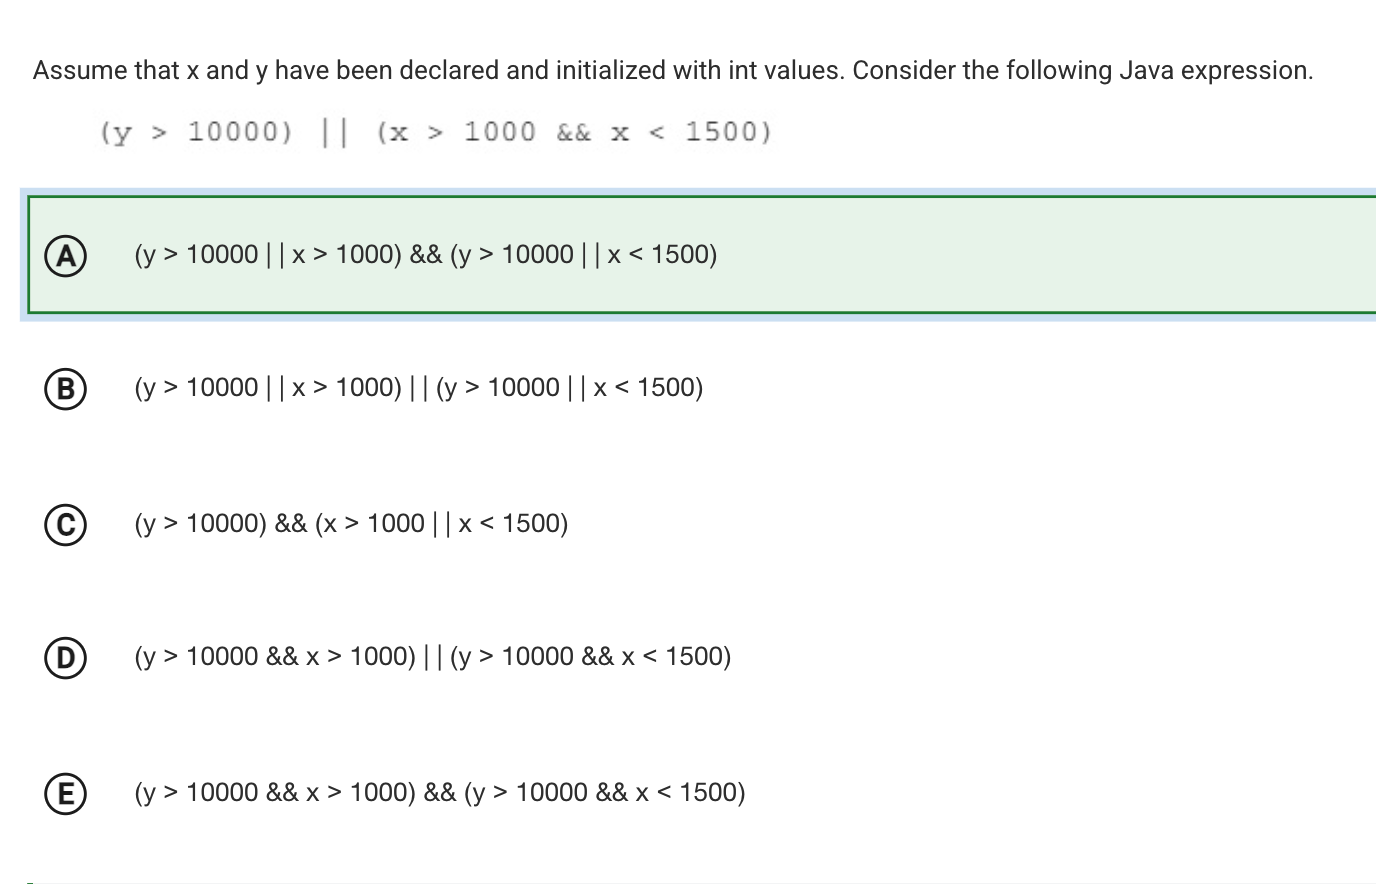Pick the circled D answer bubble
The width and height of the screenshot is (1376, 884).
tap(65, 657)
